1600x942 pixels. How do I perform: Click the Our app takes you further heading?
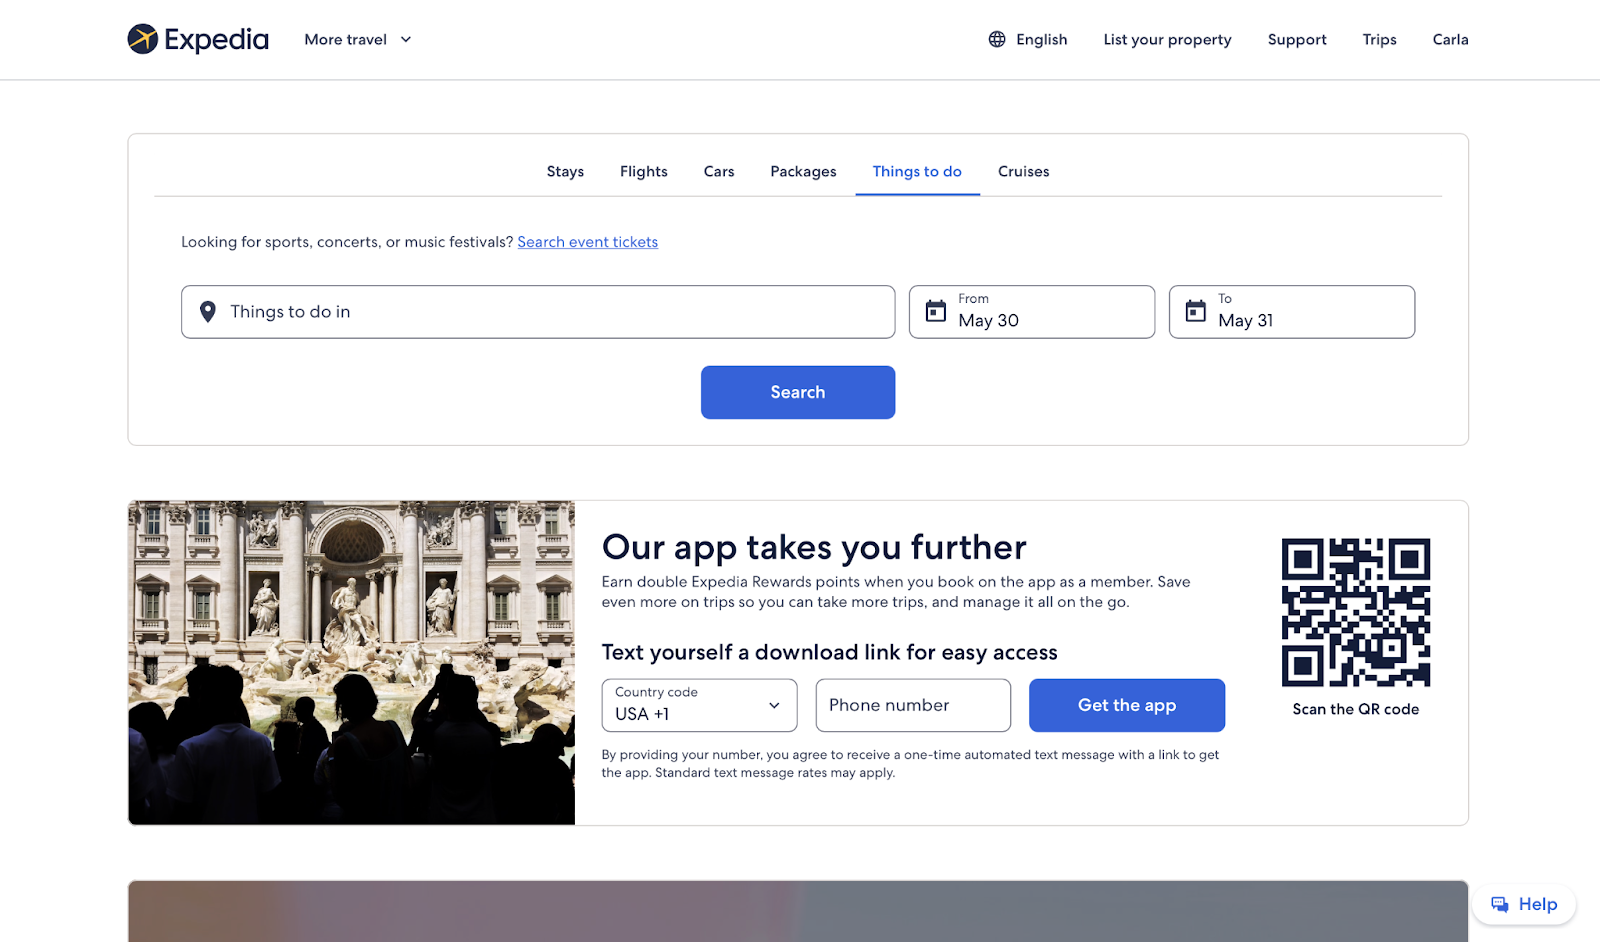(814, 547)
